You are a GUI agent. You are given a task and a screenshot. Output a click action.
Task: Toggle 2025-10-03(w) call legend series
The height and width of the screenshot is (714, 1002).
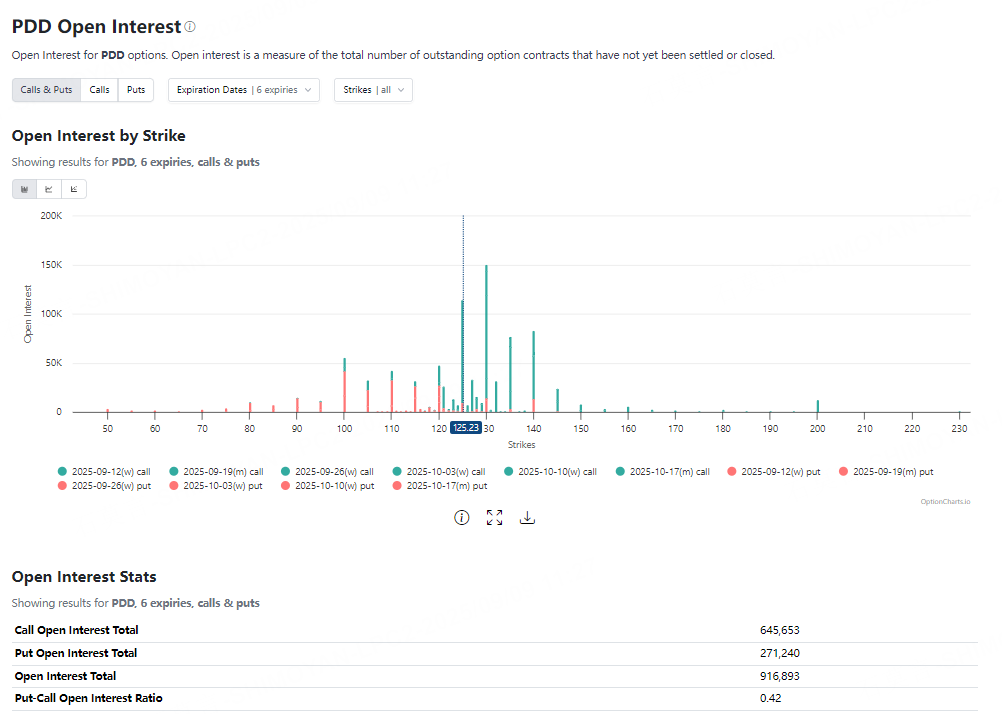[x=439, y=472]
